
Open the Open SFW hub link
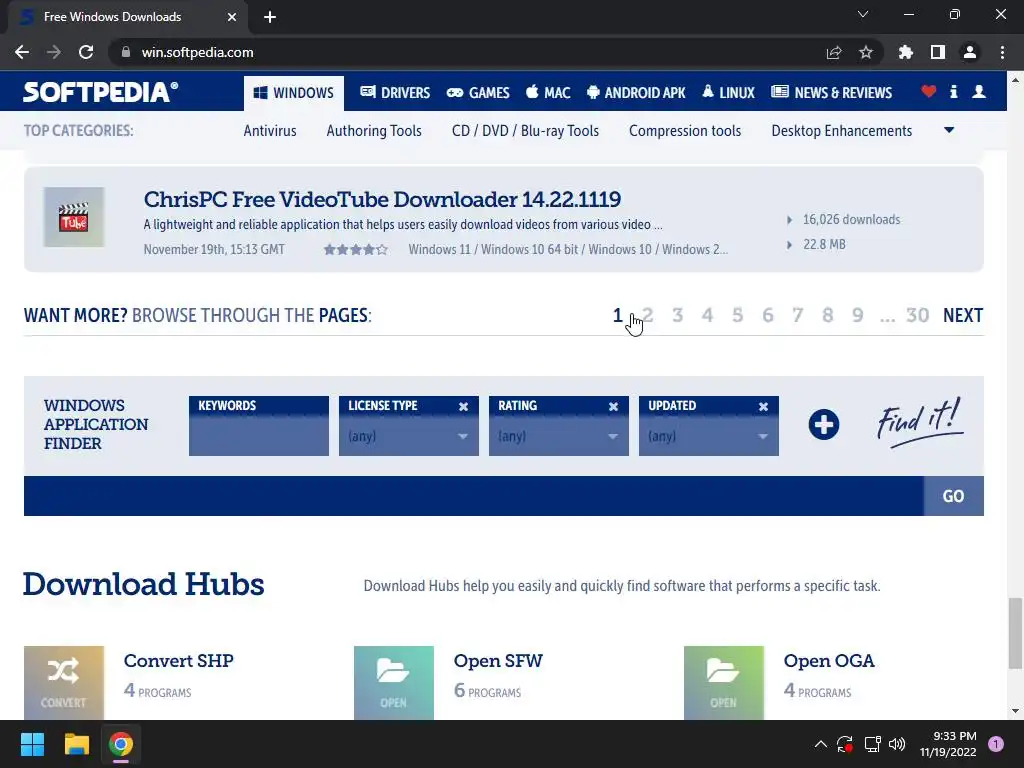tap(498, 660)
